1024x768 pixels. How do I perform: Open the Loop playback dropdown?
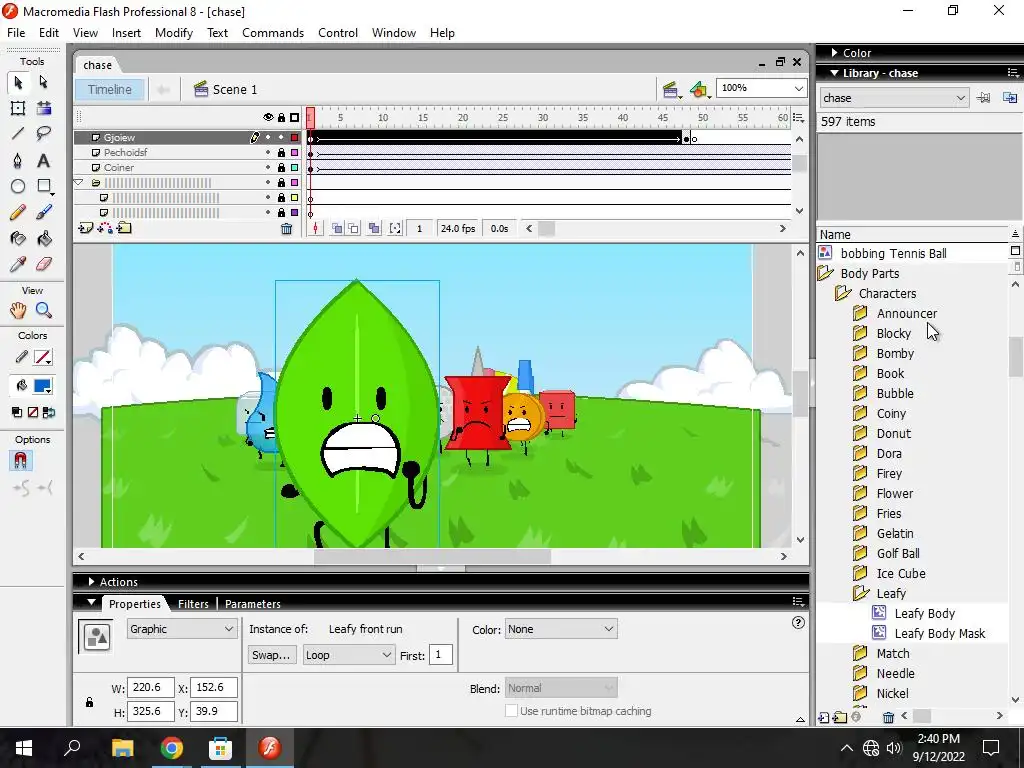349,655
